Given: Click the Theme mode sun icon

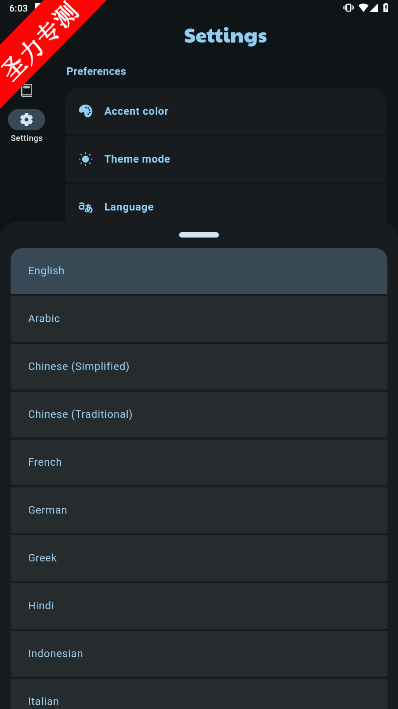Looking at the screenshot, I should 85,159.
